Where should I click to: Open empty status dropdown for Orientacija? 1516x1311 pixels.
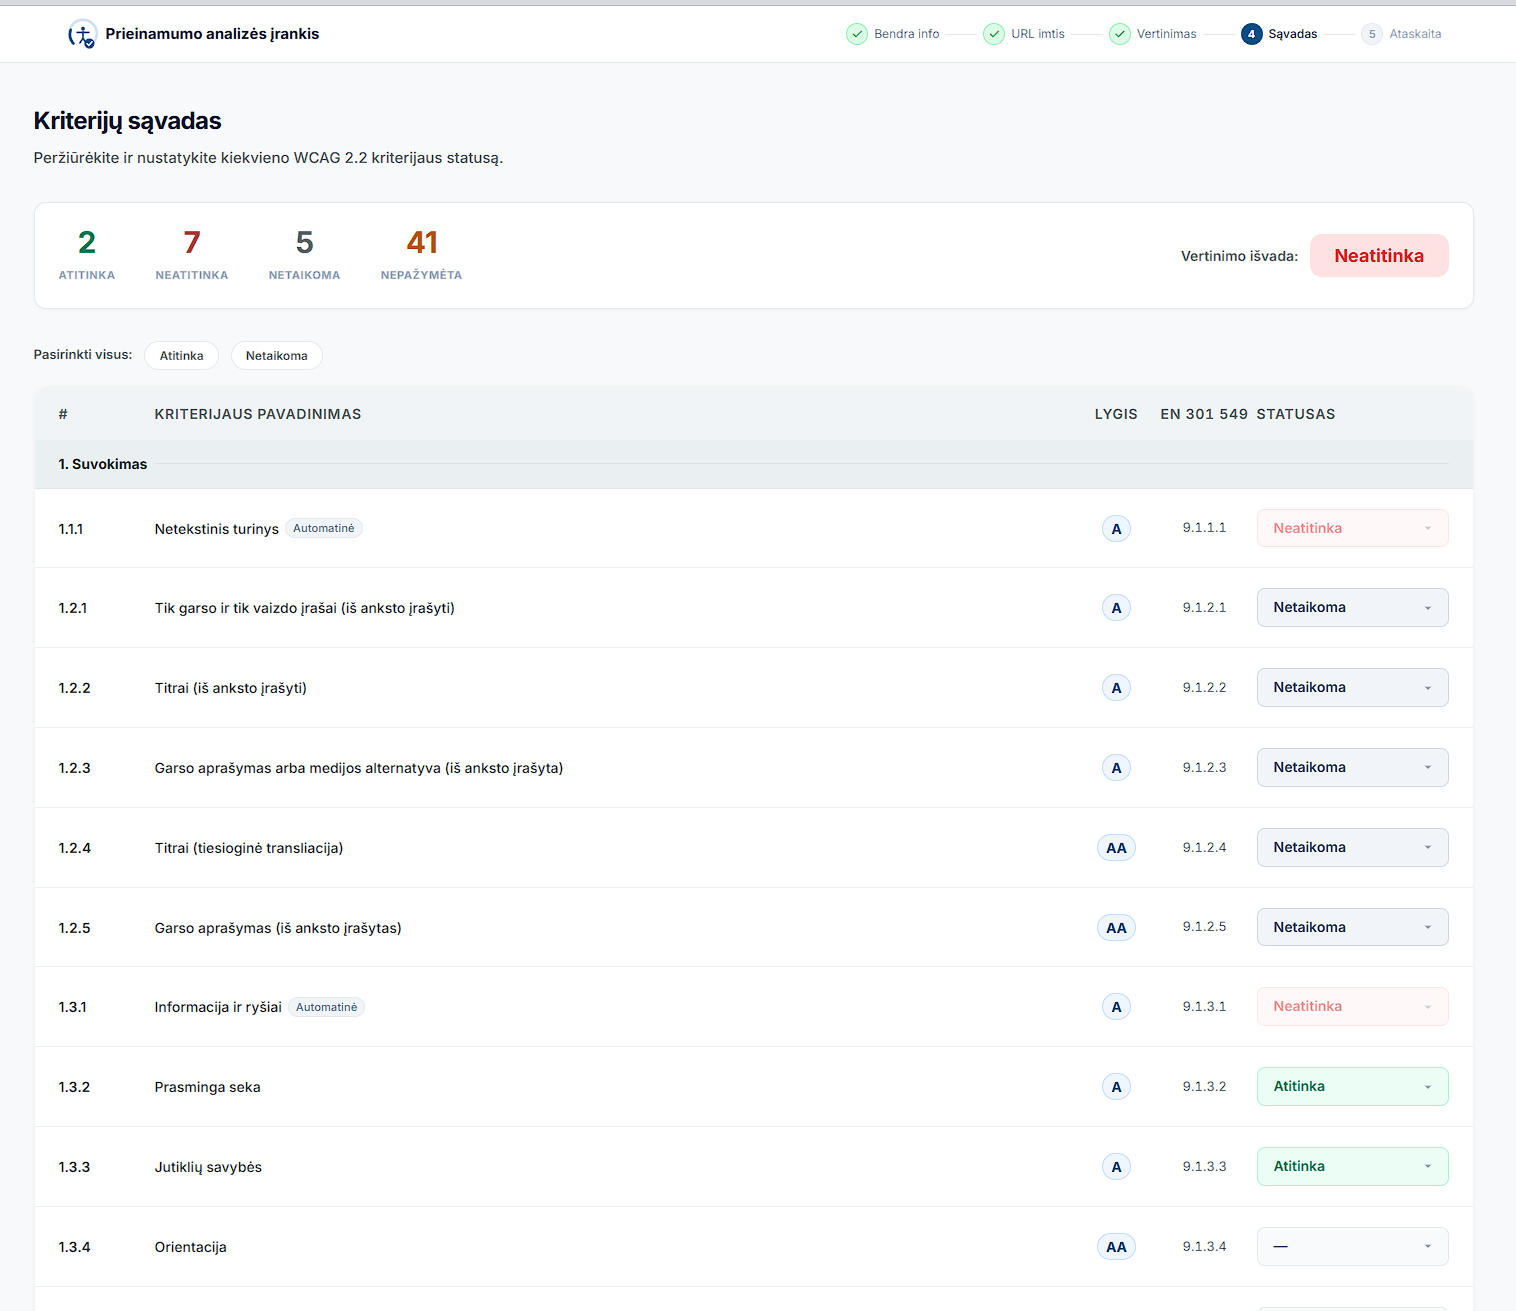[x=1352, y=1247]
